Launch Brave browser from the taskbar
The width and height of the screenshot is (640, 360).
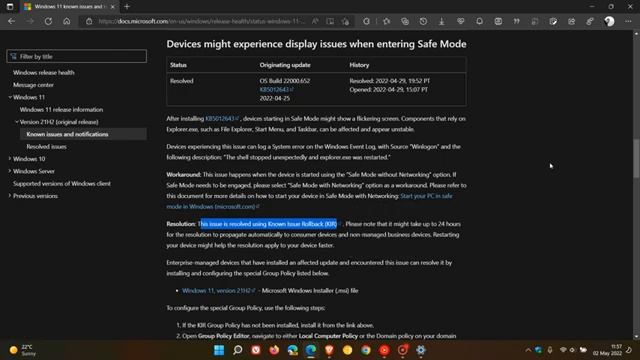pyautogui.click(x=329, y=350)
